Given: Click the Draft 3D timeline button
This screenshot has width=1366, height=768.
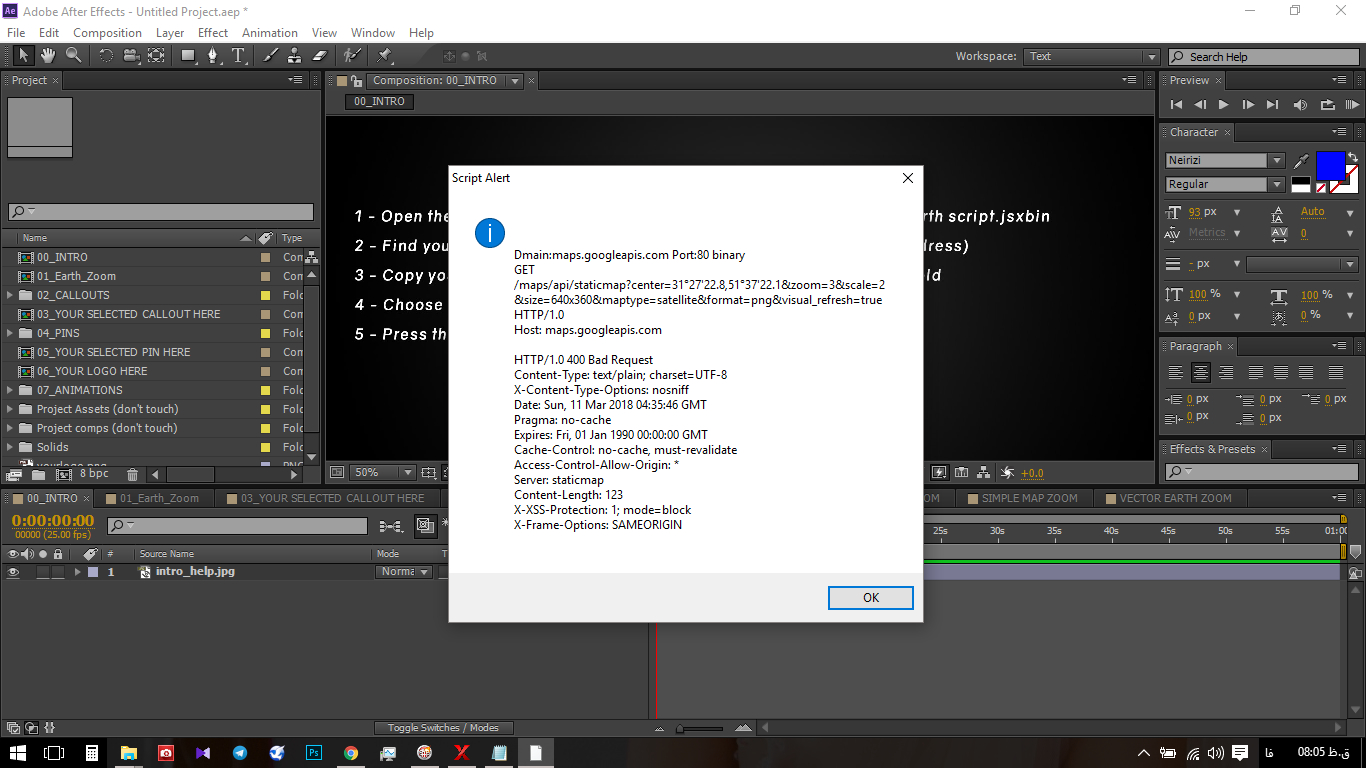Looking at the screenshot, I should [x=425, y=525].
